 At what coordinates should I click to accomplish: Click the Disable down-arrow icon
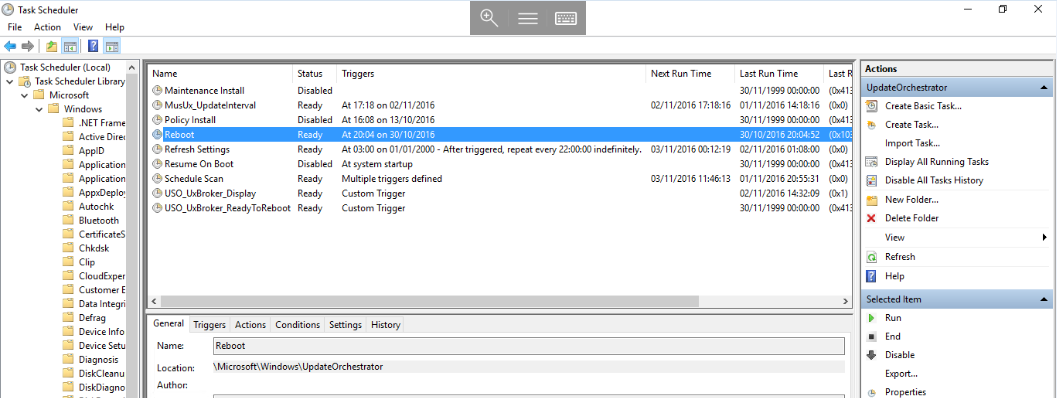[x=872, y=355]
